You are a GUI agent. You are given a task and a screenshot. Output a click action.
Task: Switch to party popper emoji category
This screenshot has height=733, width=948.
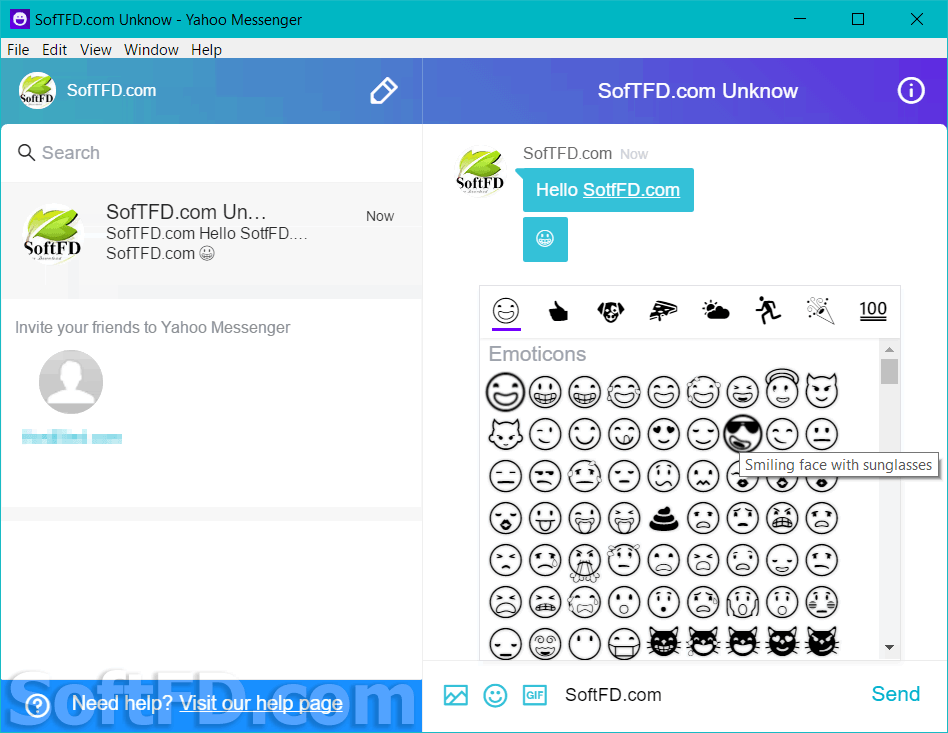click(820, 310)
